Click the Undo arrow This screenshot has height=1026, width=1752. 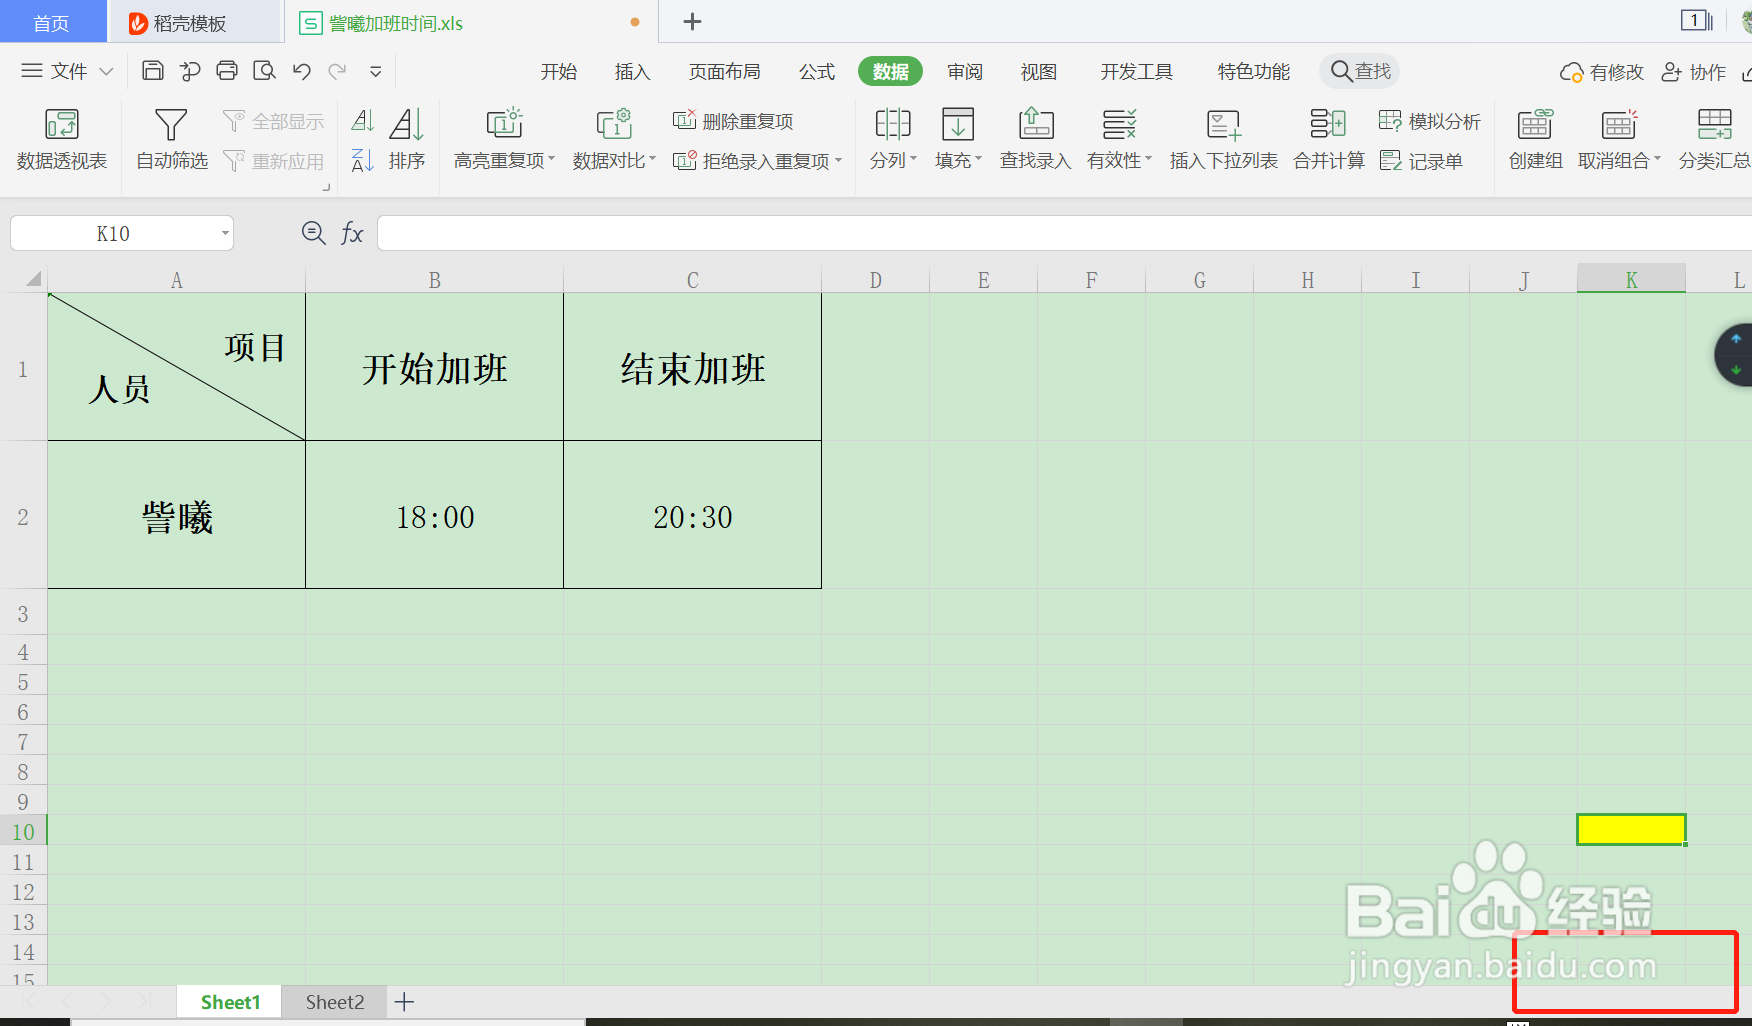click(301, 71)
